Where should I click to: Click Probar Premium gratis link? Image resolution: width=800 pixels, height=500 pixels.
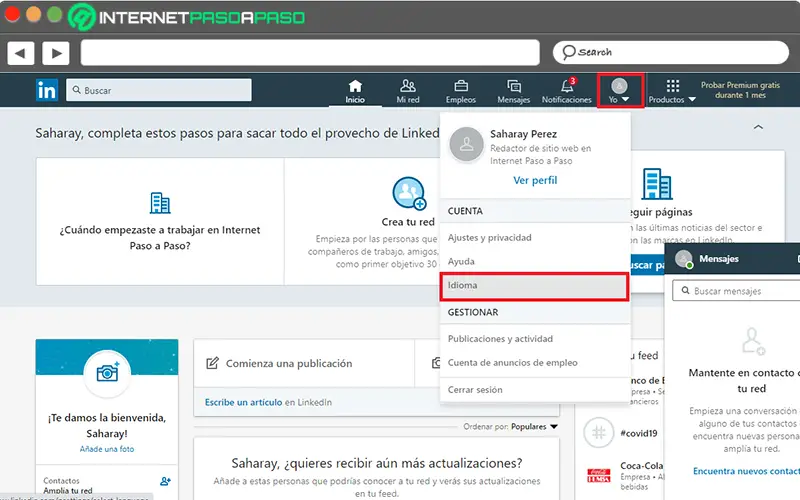pos(740,90)
